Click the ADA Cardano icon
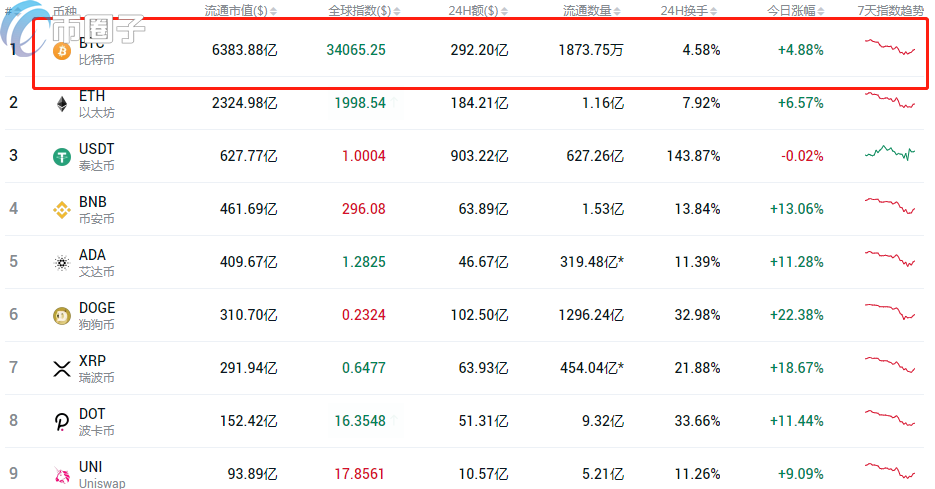This screenshot has height=489, width=935. [61, 262]
